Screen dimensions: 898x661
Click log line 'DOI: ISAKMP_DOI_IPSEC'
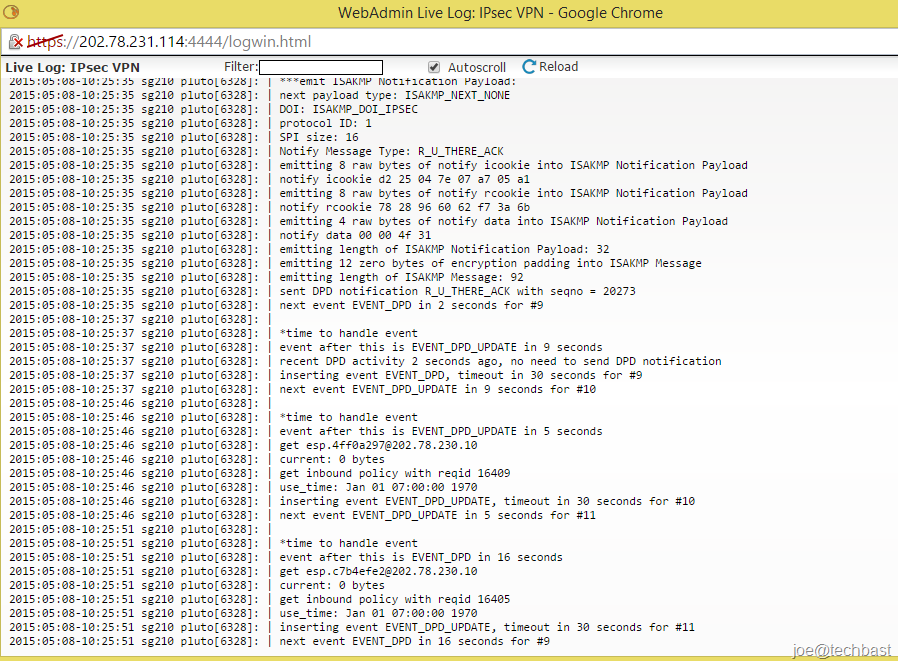pyautogui.click(x=348, y=109)
